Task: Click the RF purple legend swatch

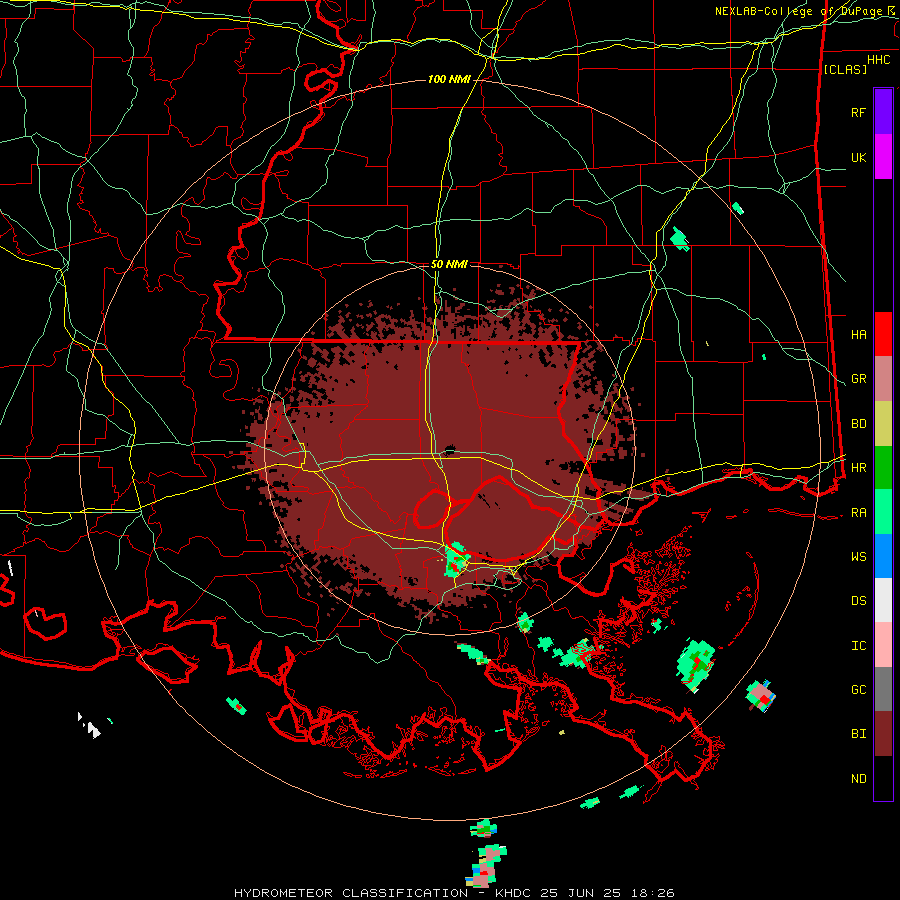Action: pos(883,112)
